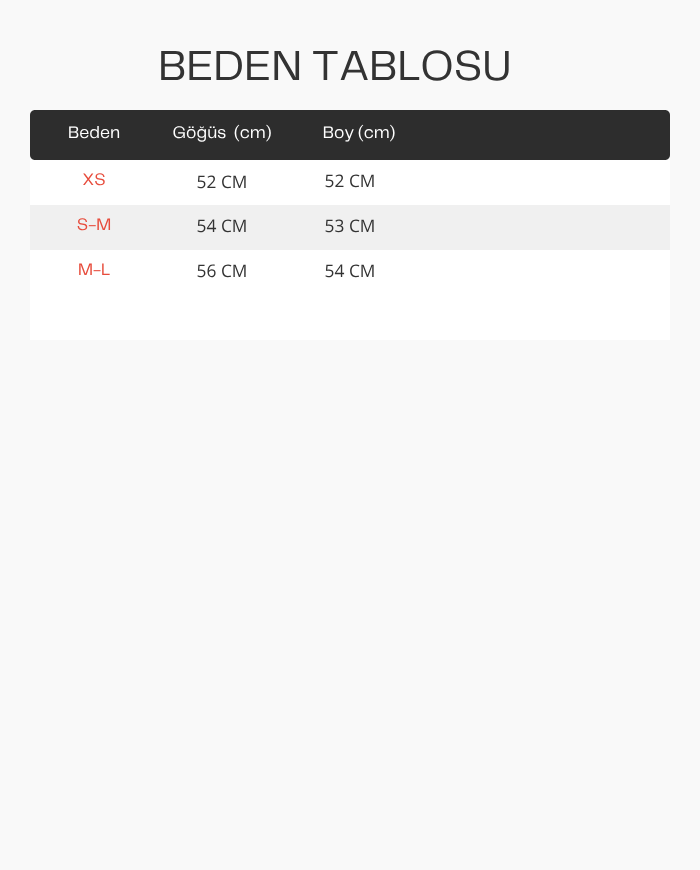Screen dimensions: 700x870
Task: Choose the M-L size label
Action: click(x=94, y=270)
